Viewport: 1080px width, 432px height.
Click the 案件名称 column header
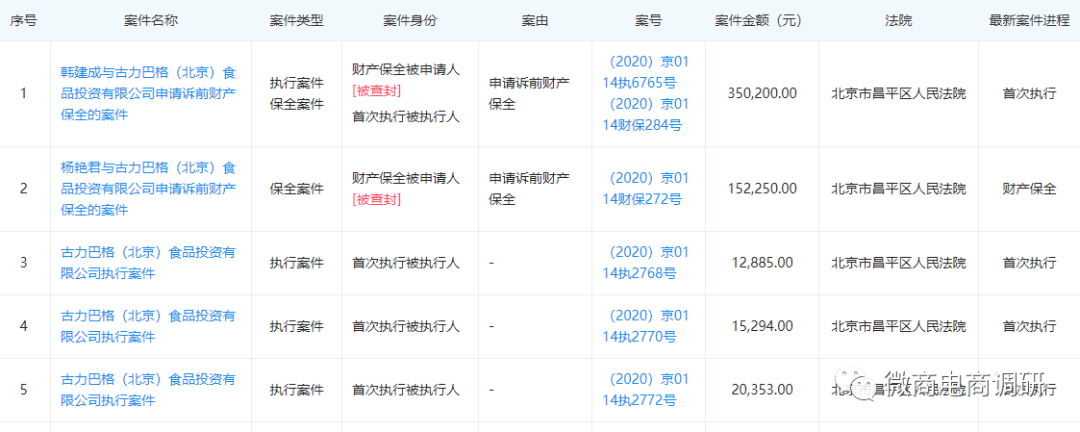[x=148, y=20]
